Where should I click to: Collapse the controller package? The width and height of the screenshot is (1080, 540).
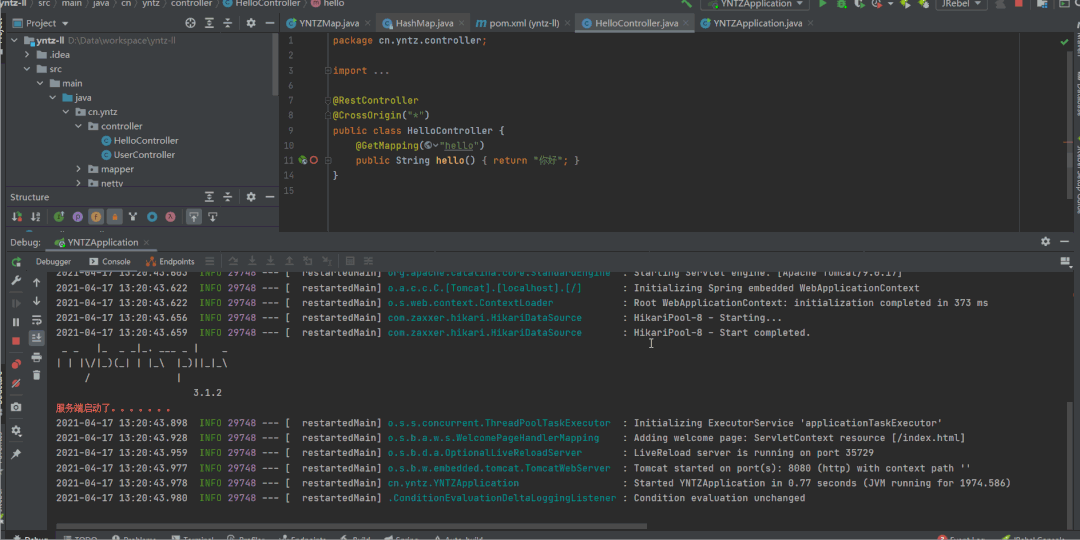[79, 126]
